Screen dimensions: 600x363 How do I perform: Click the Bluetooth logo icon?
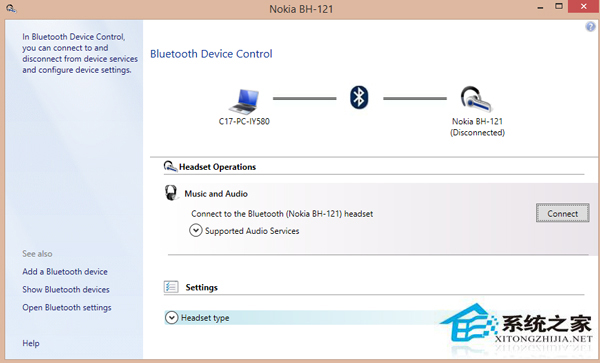(359, 98)
